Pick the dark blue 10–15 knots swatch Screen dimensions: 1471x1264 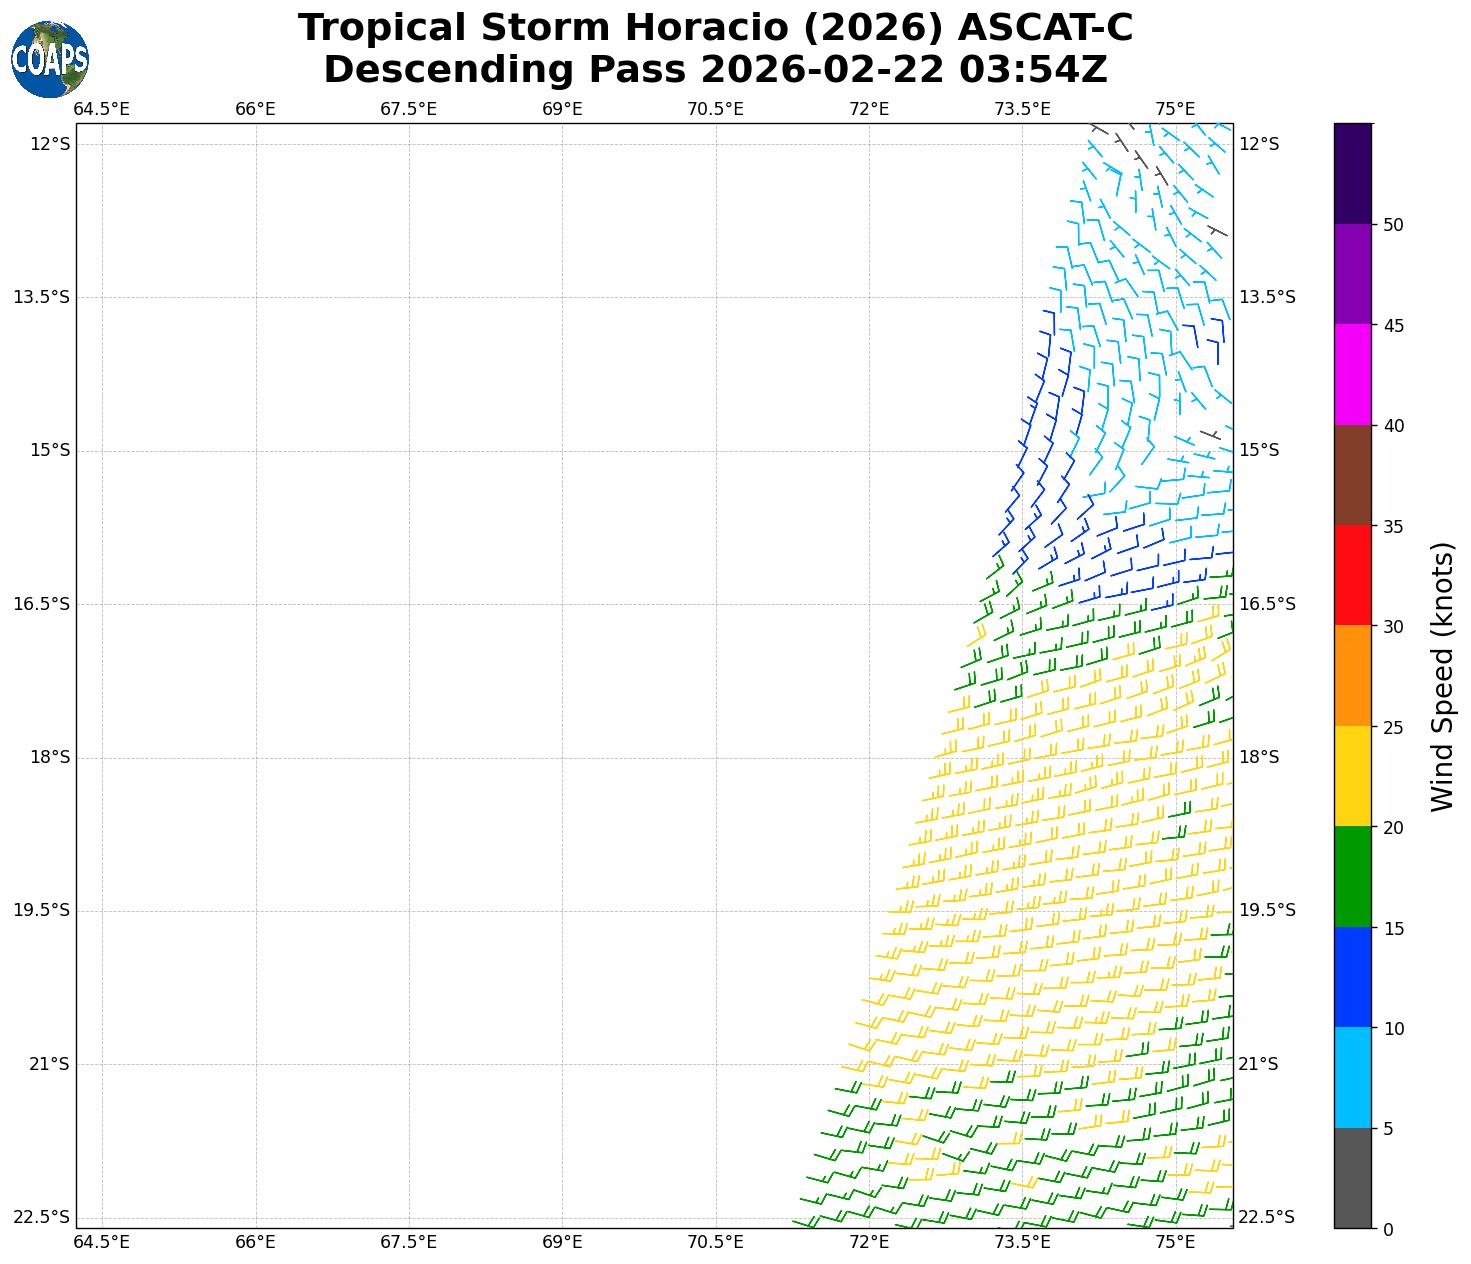pyautogui.click(x=1353, y=977)
